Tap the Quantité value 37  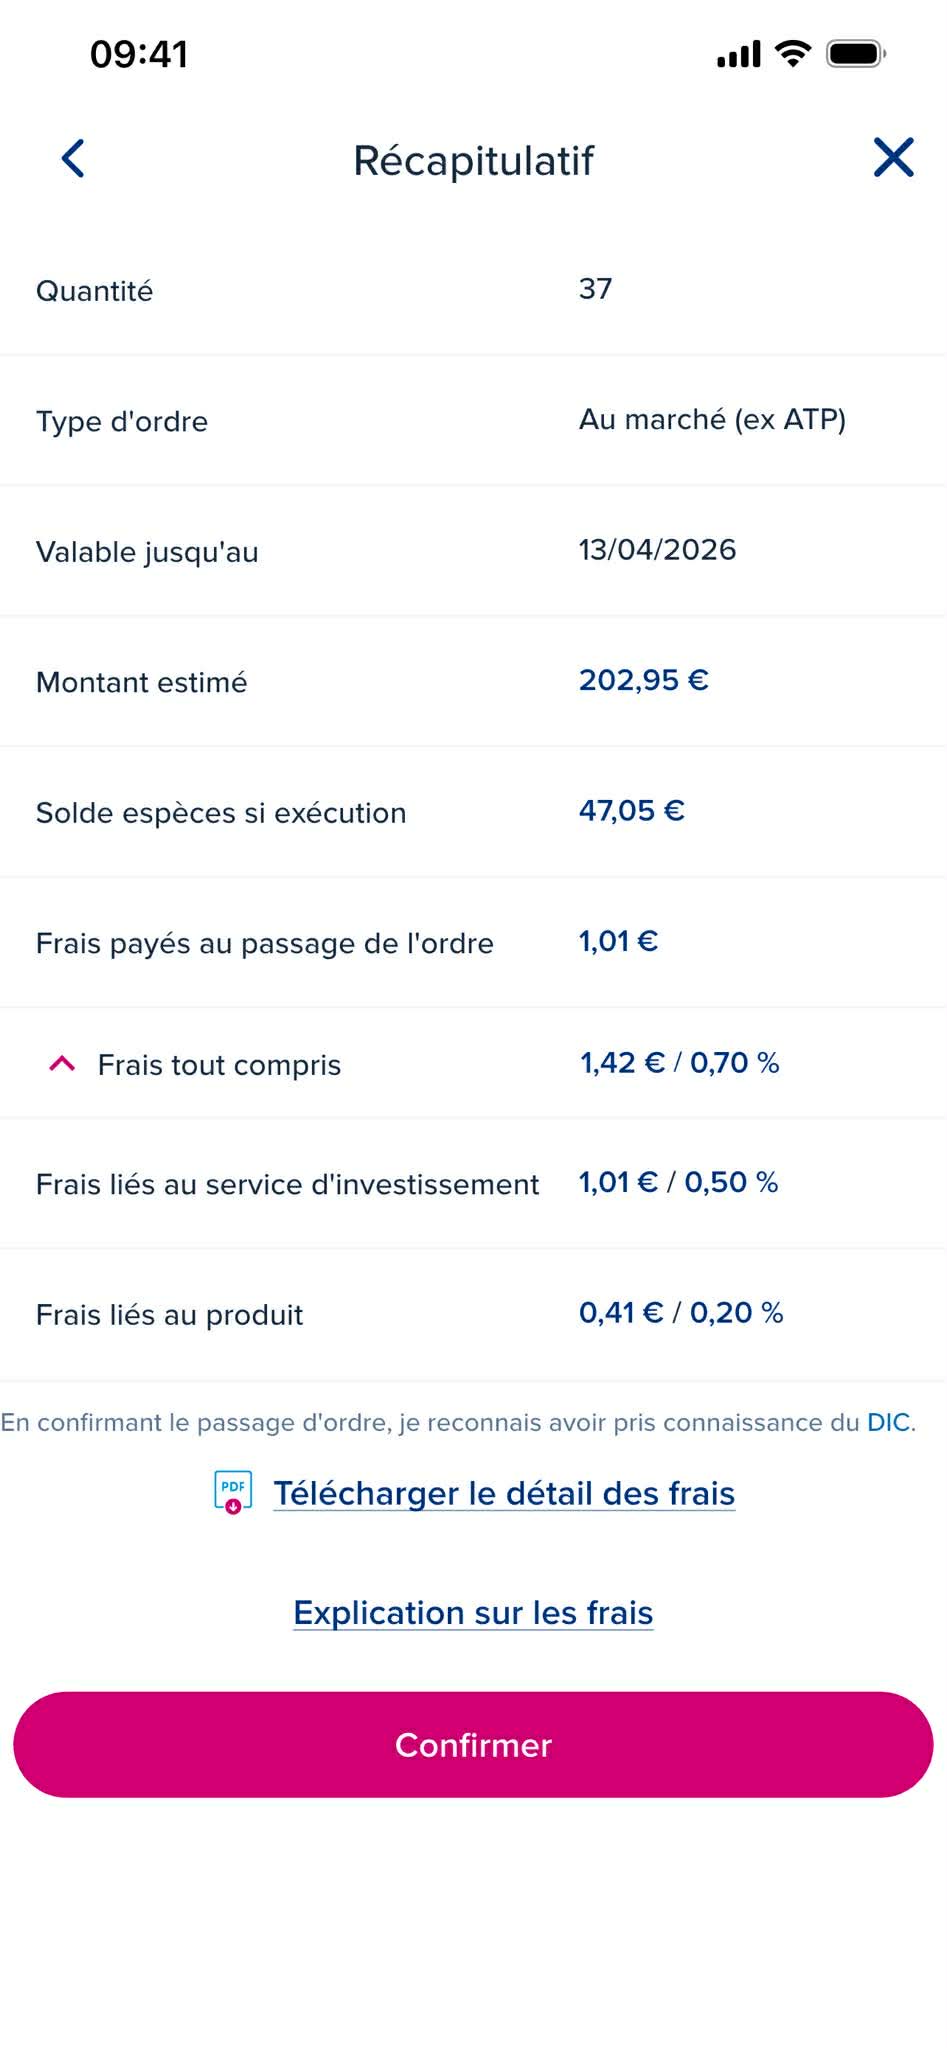coord(595,289)
